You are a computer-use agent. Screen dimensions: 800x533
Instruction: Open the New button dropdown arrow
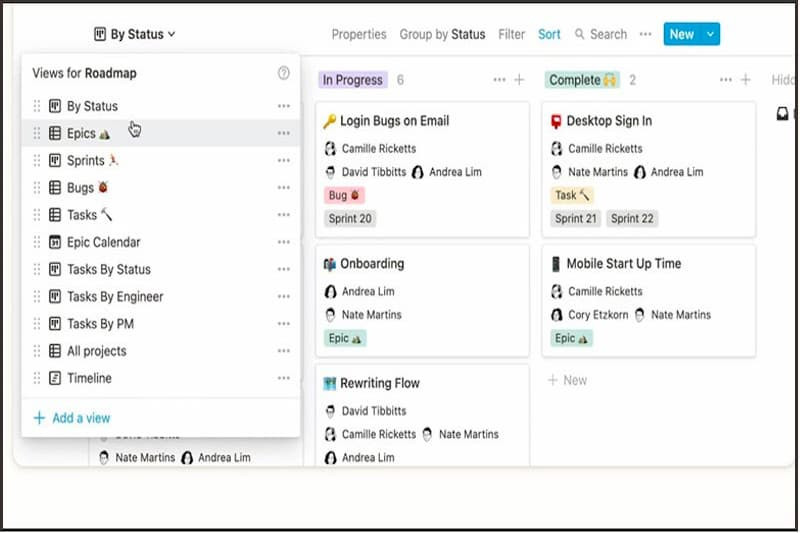710,34
